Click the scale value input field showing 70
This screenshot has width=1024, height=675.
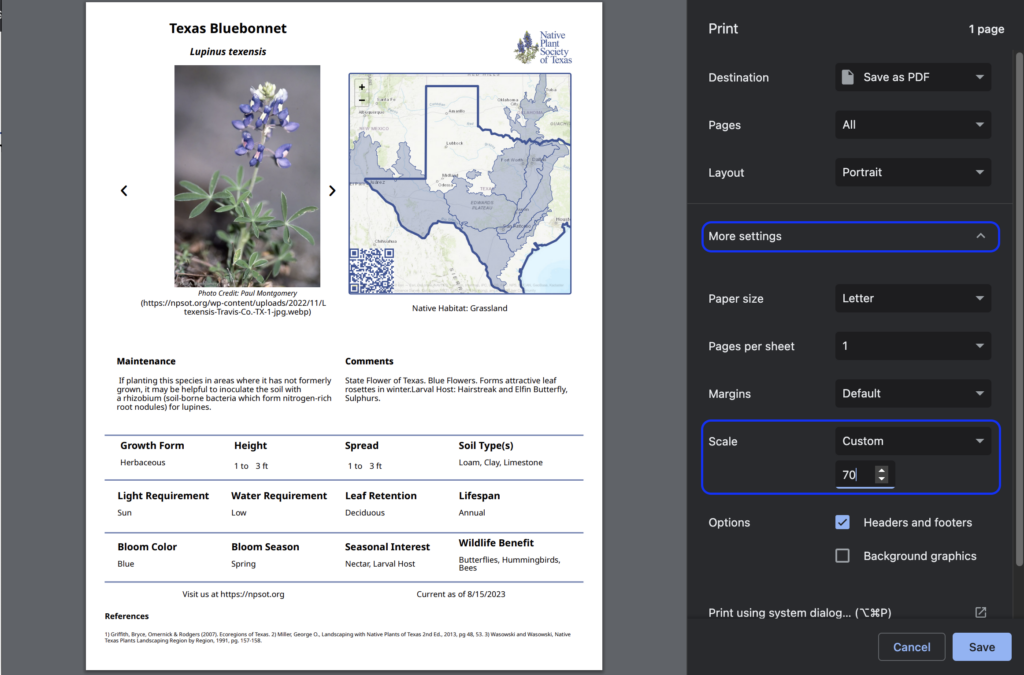point(854,475)
